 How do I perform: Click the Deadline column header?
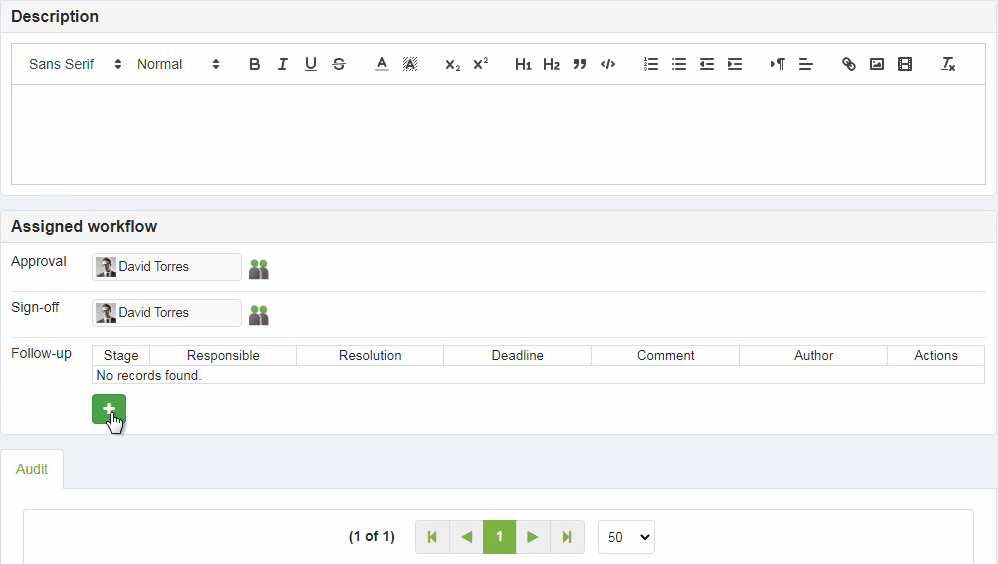tap(517, 355)
